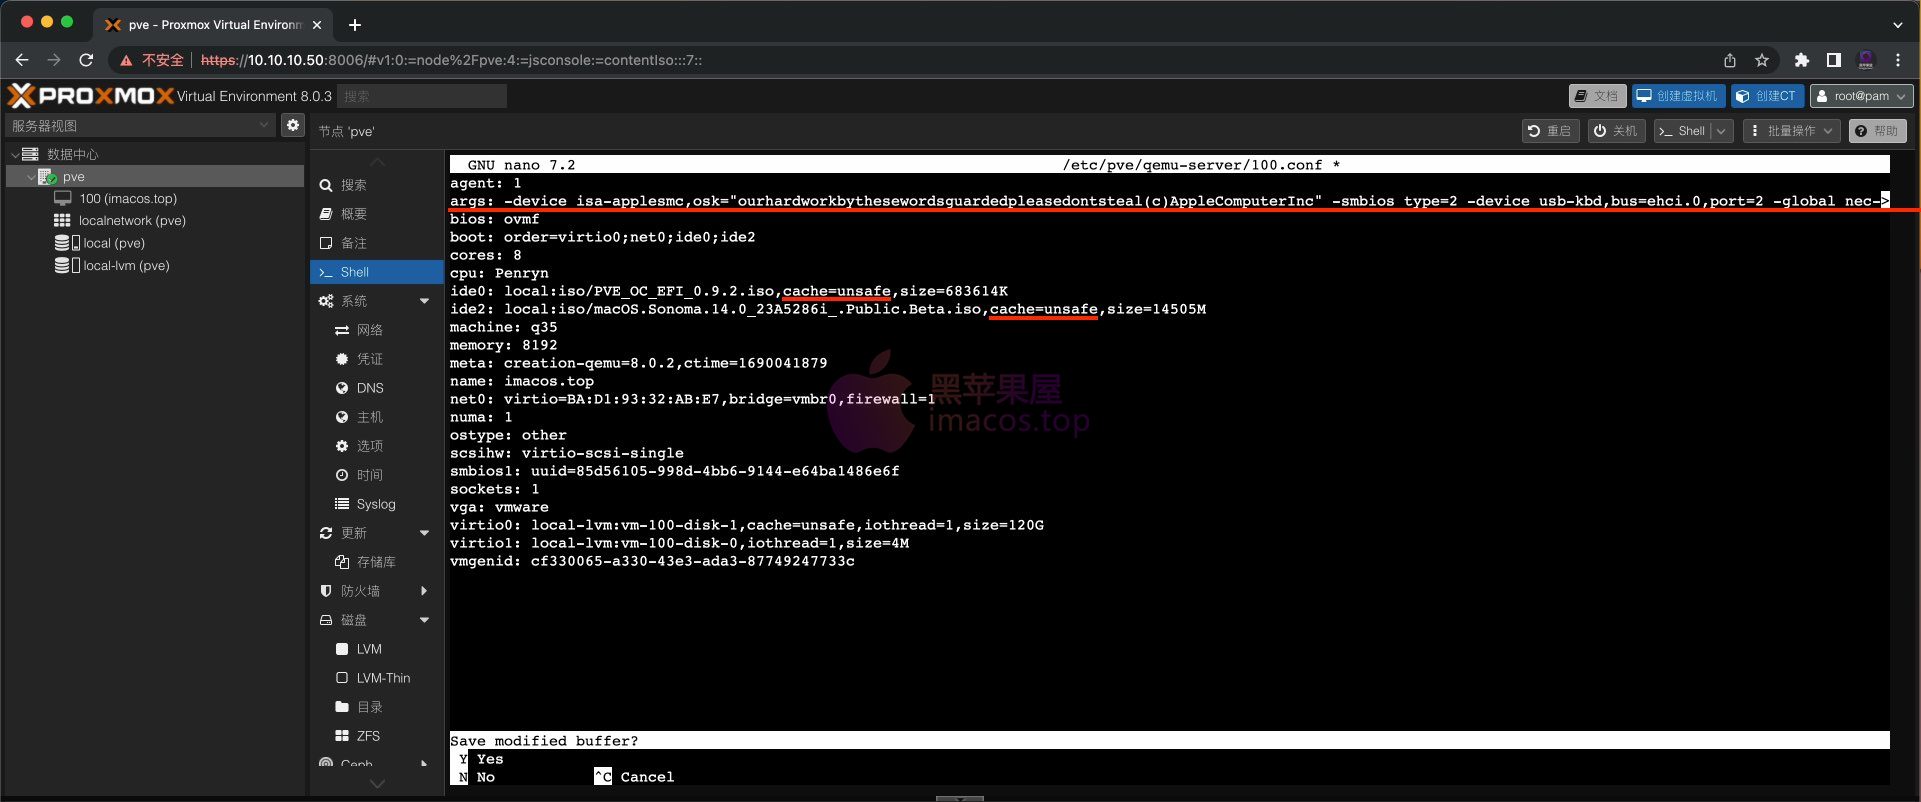Click the node reboot button
Image resolution: width=1921 pixels, height=802 pixels.
click(1550, 131)
